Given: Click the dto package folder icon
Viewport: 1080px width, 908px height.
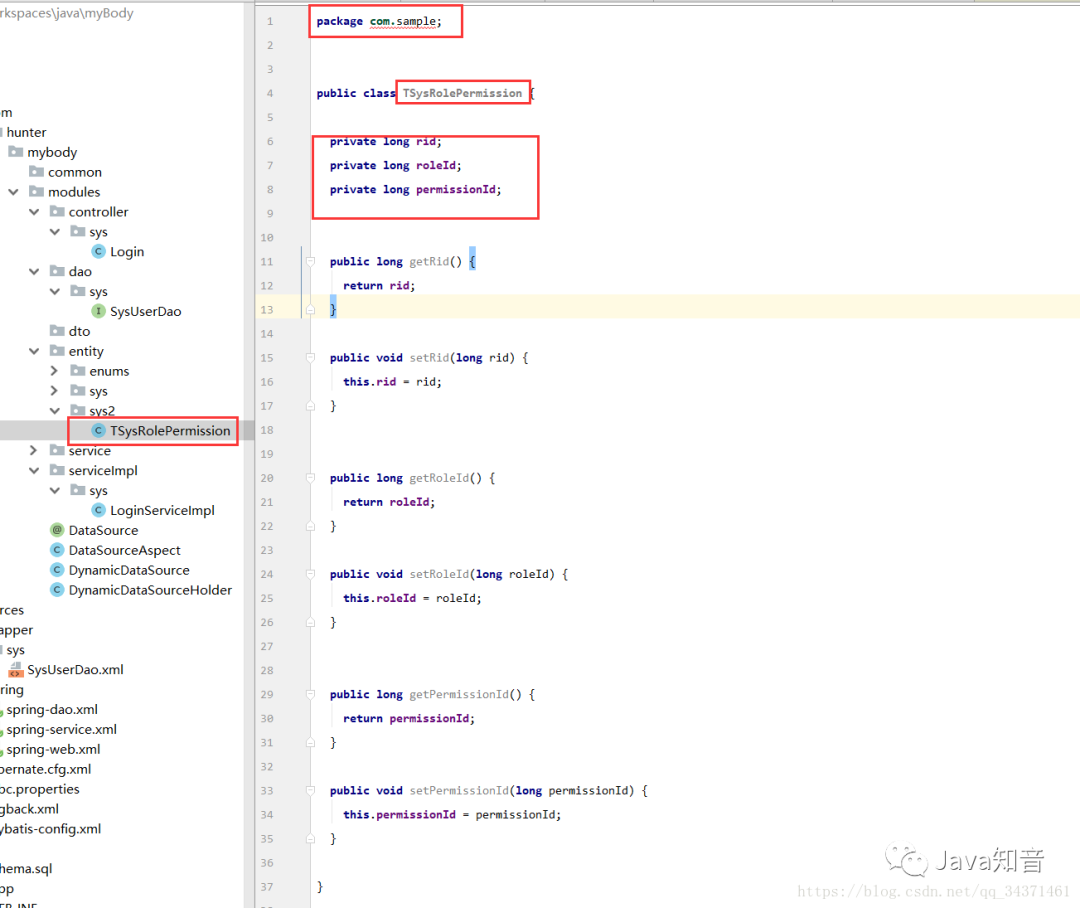Looking at the screenshot, I should tap(57, 331).
